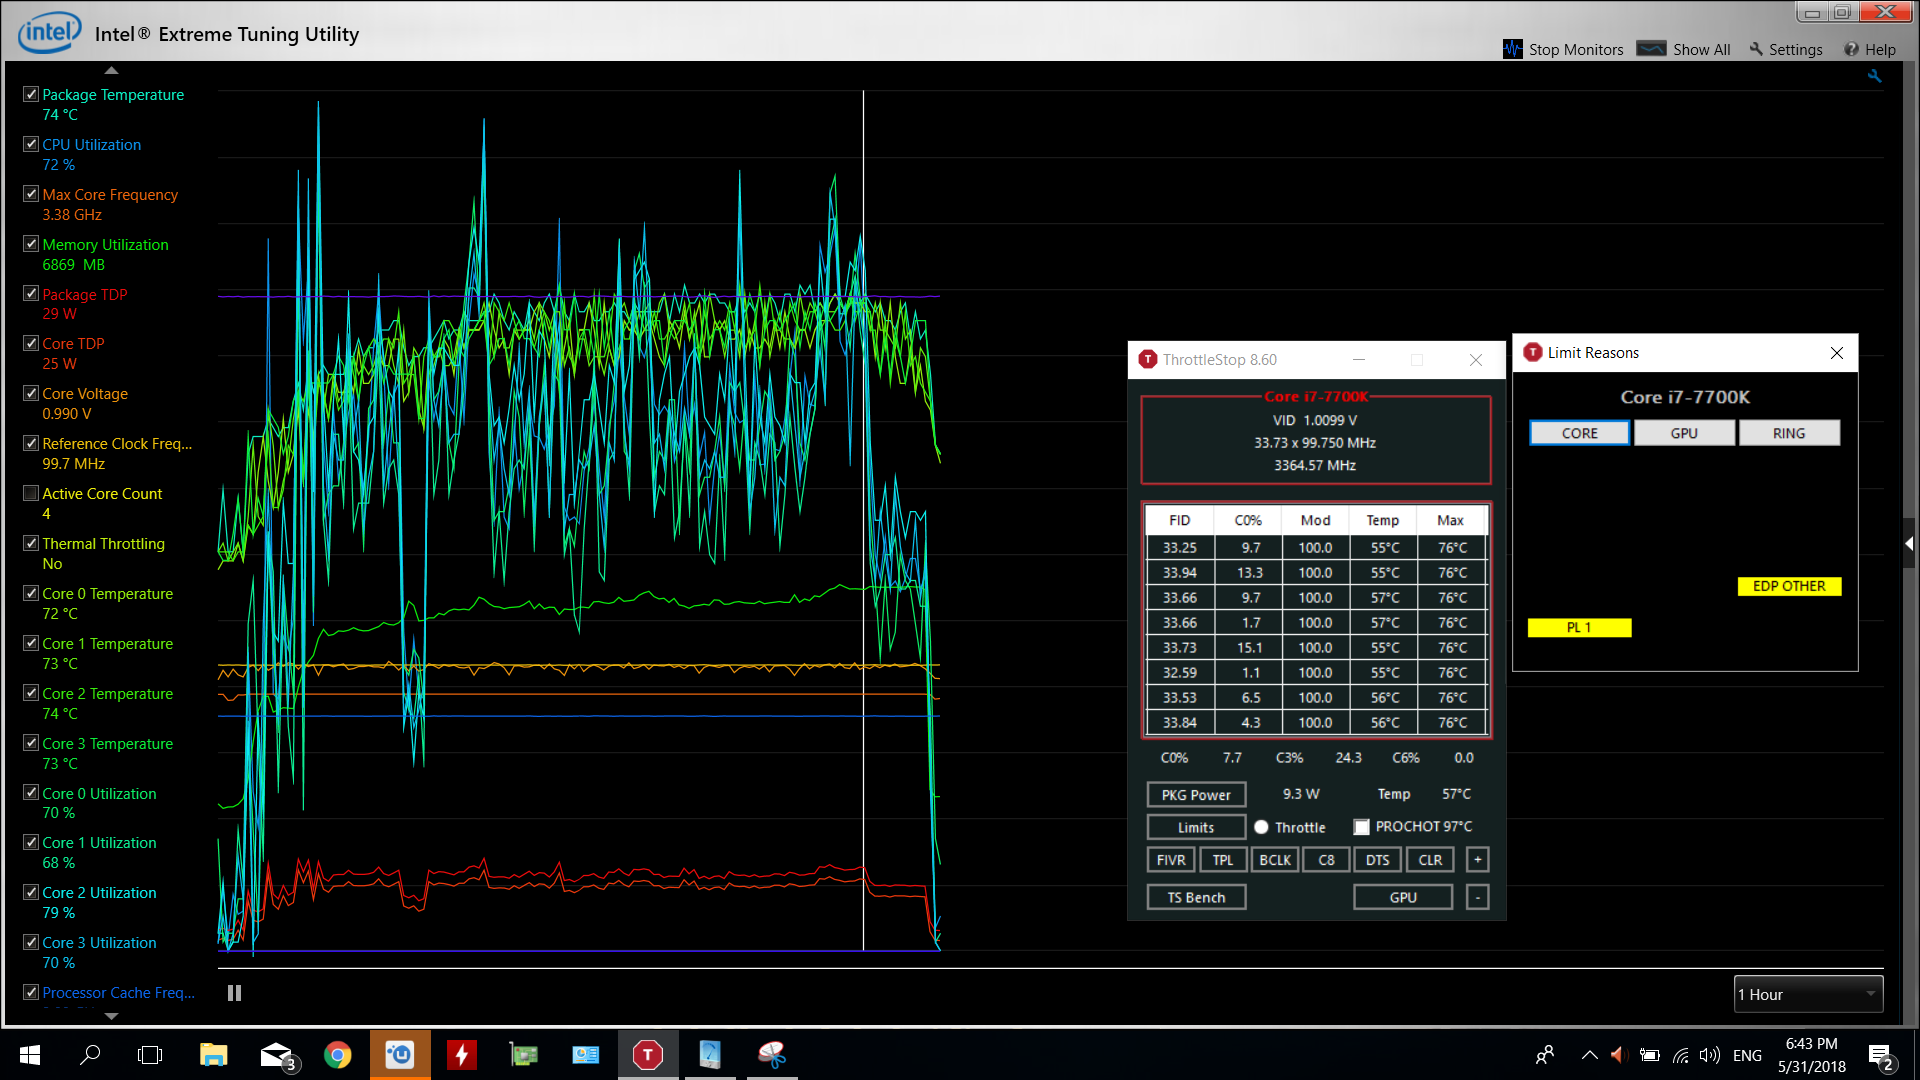Click the ENG language indicator
Screen dimensions: 1920x1080
point(1747,1055)
